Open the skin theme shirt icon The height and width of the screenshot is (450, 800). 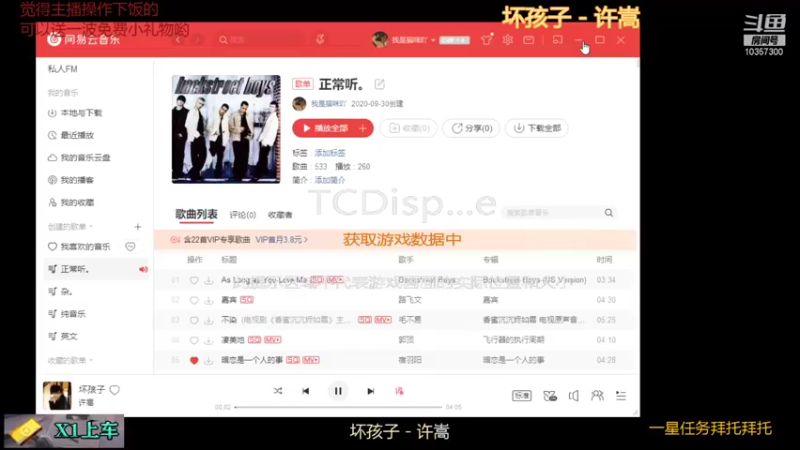pyautogui.click(x=487, y=39)
